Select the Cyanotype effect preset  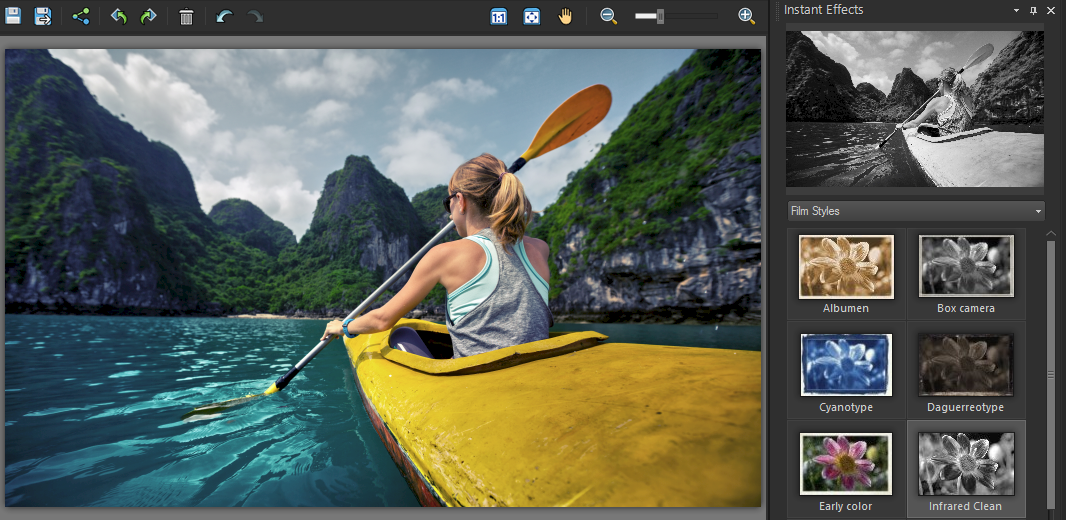click(x=845, y=366)
